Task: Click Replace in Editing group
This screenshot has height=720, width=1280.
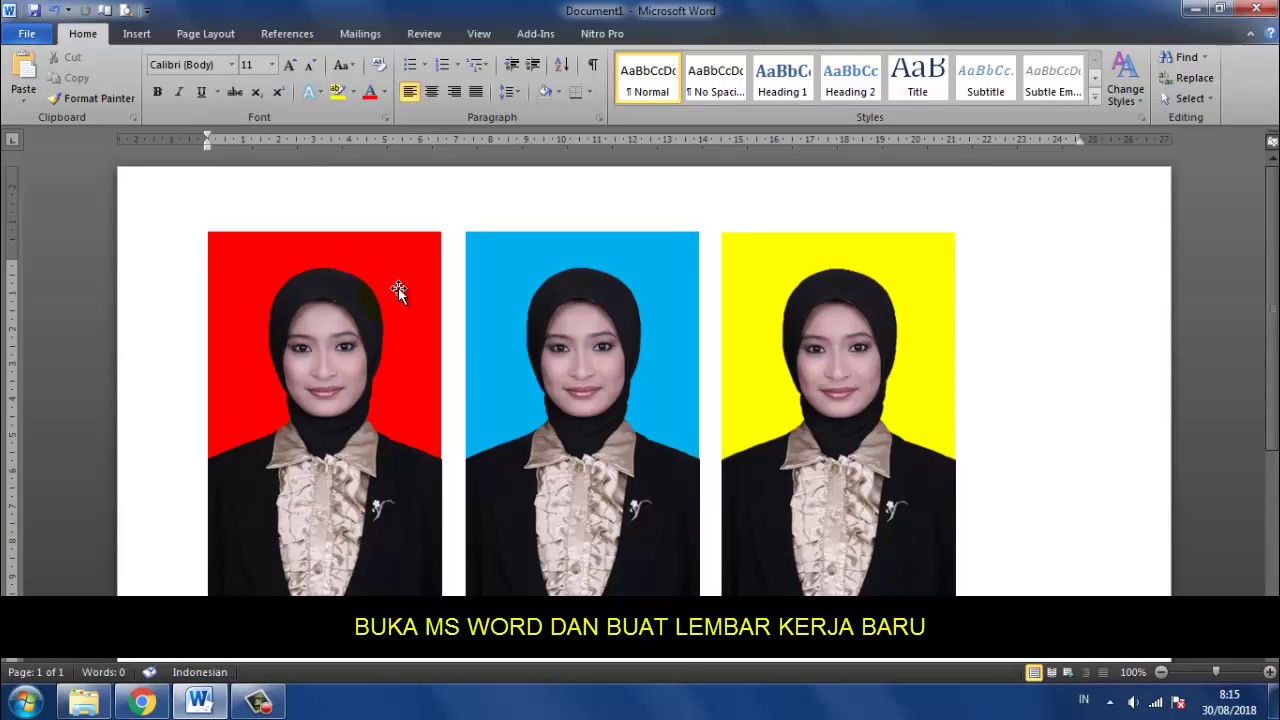Action: (1186, 78)
